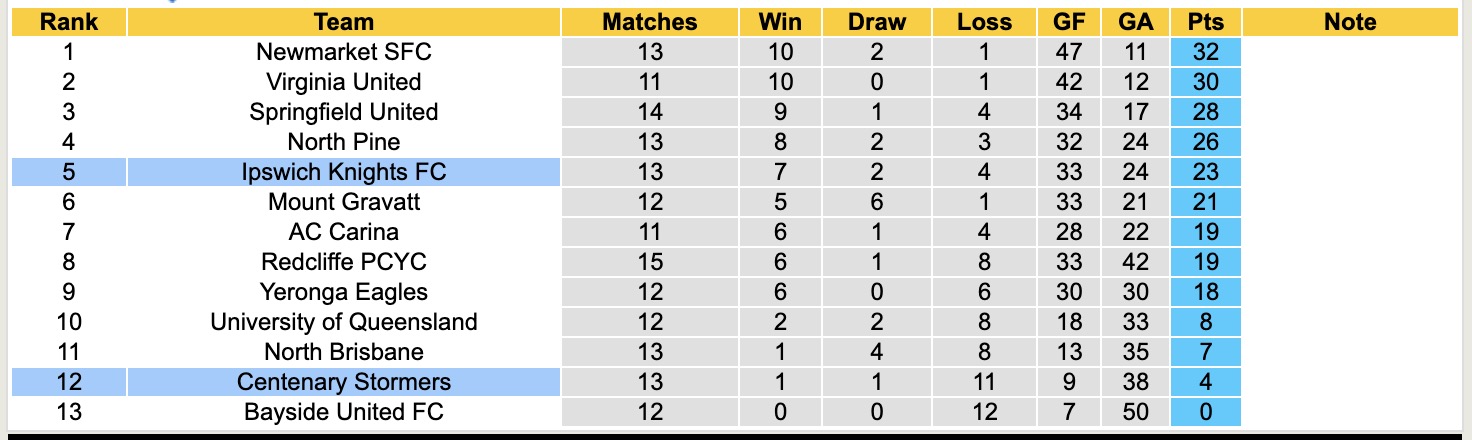
Task: Click the Loss column header
Action: (x=984, y=22)
